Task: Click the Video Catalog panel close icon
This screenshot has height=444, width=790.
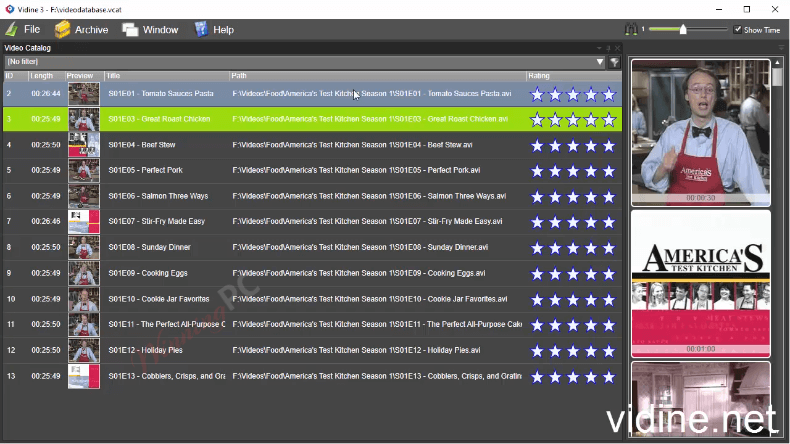Action: (617, 48)
